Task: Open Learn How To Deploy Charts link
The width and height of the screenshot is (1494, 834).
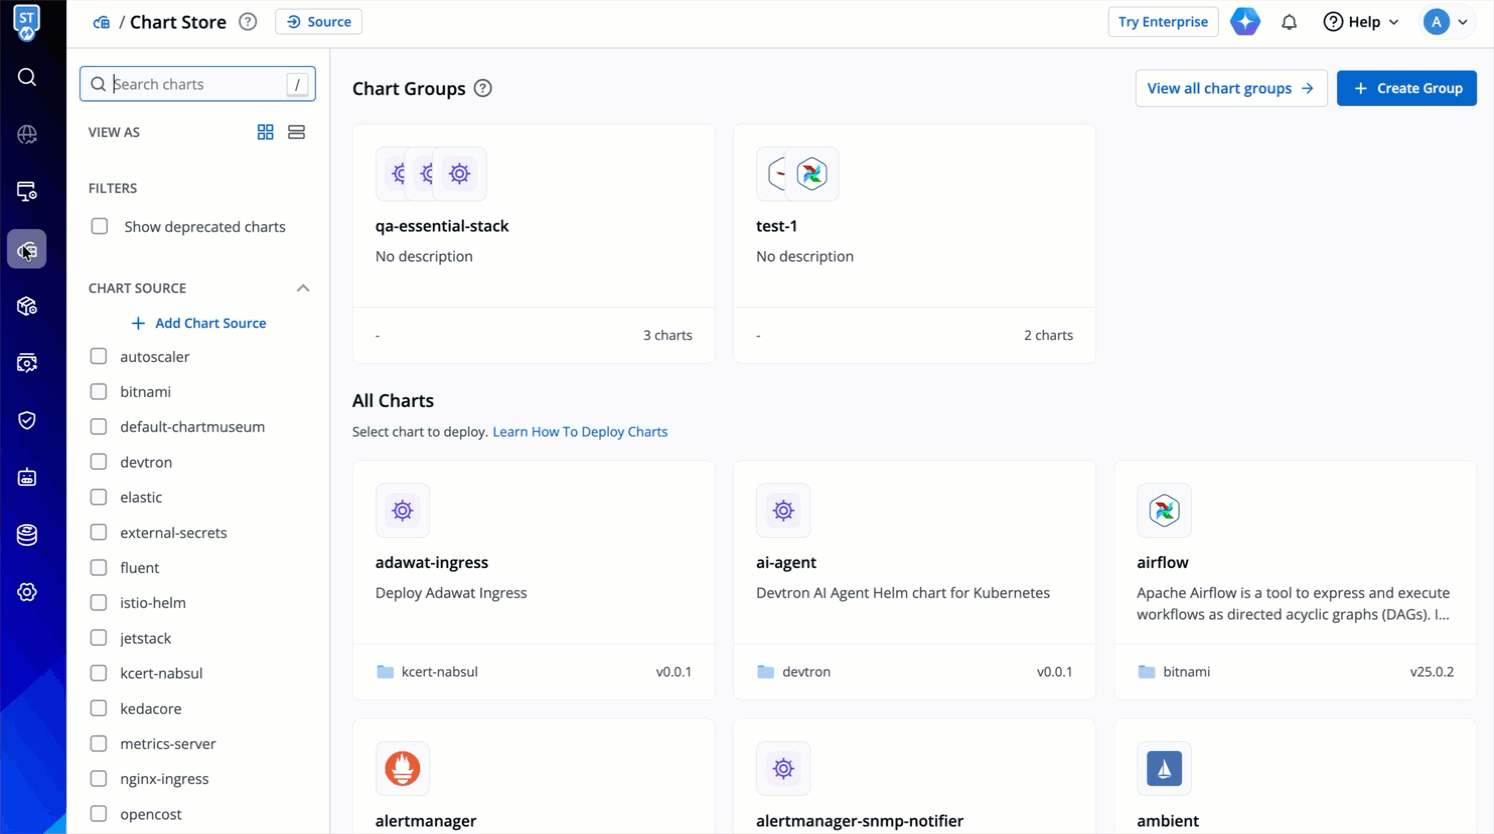Action: 580,432
